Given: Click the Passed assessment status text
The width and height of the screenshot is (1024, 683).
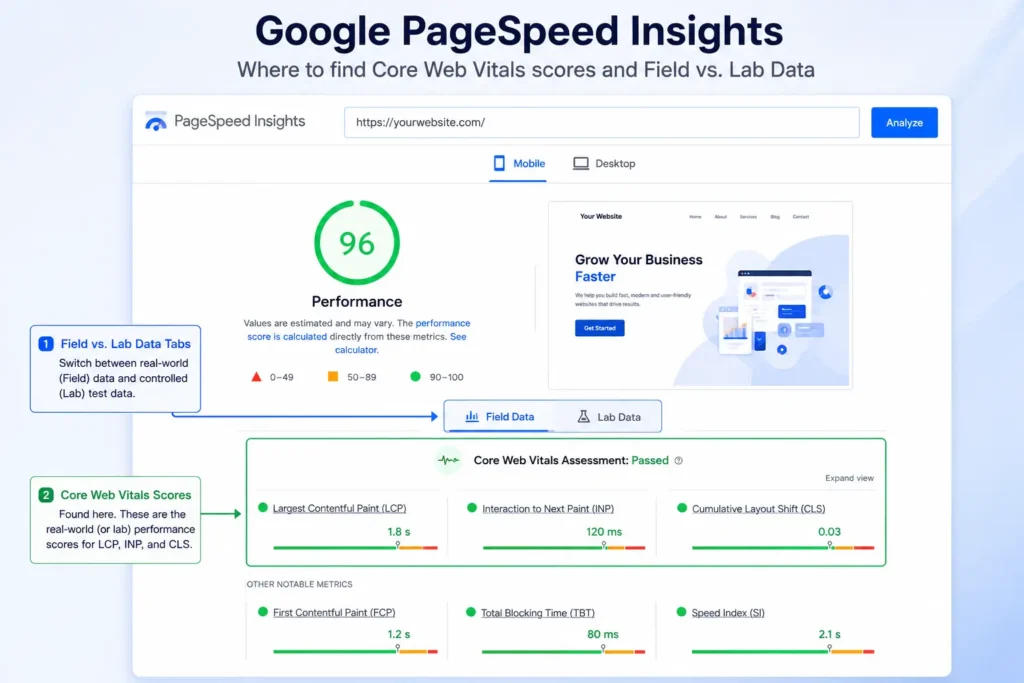Looking at the screenshot, I should (650, 460).
